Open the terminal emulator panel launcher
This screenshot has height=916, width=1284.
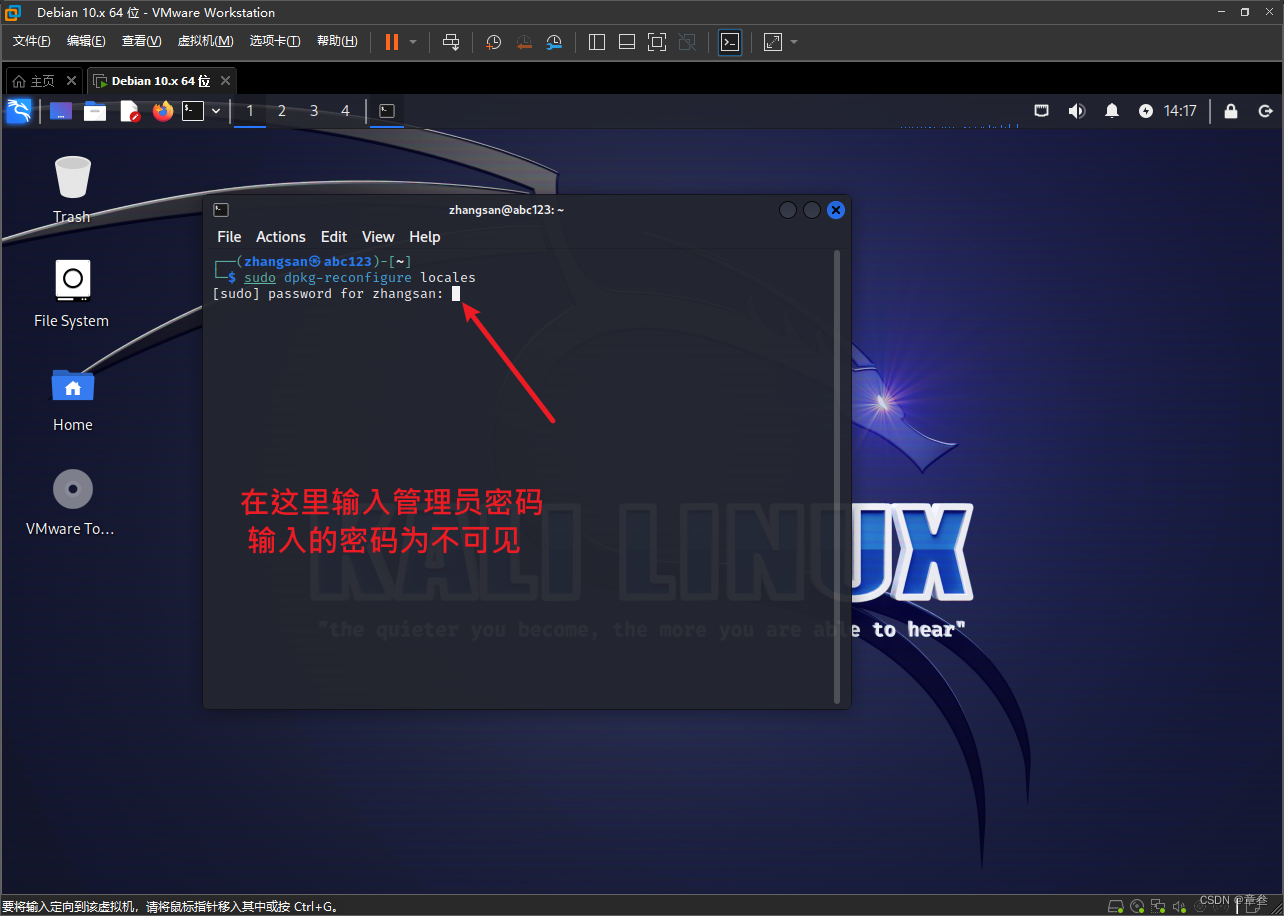tap(193, 111)
